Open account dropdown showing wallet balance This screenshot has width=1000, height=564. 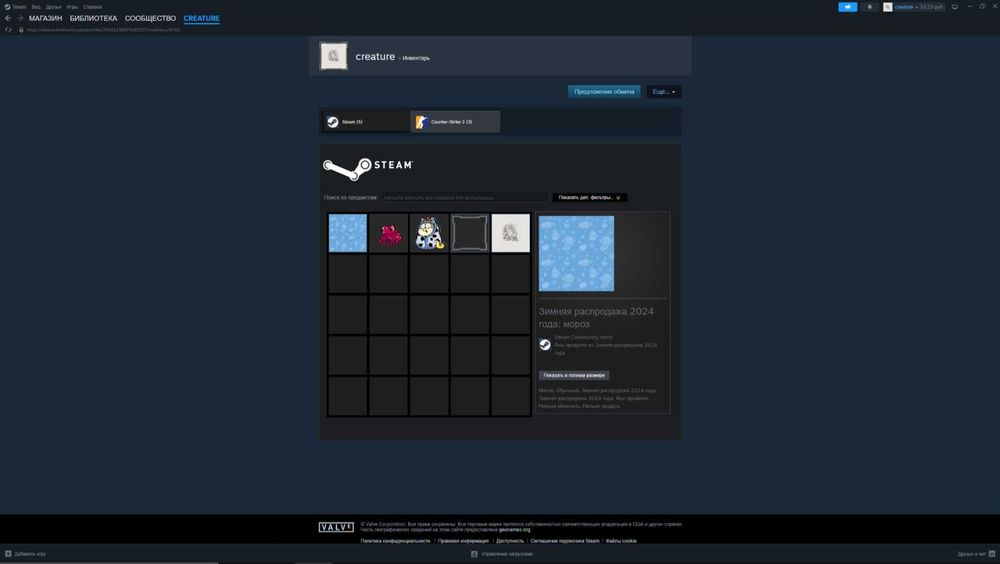(918, 7)
